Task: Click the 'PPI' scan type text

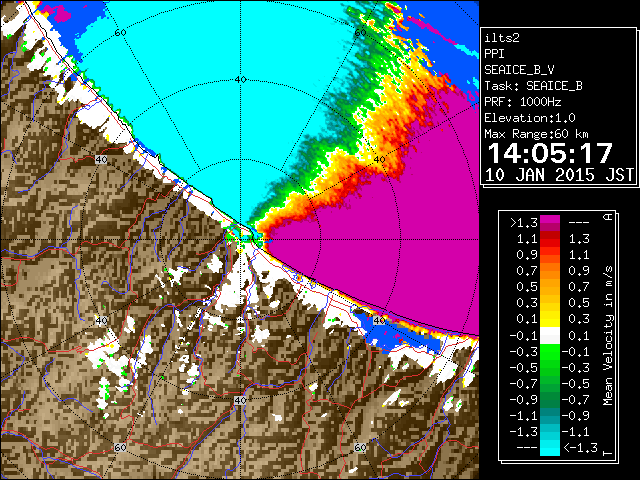Action: click(494, 54)
